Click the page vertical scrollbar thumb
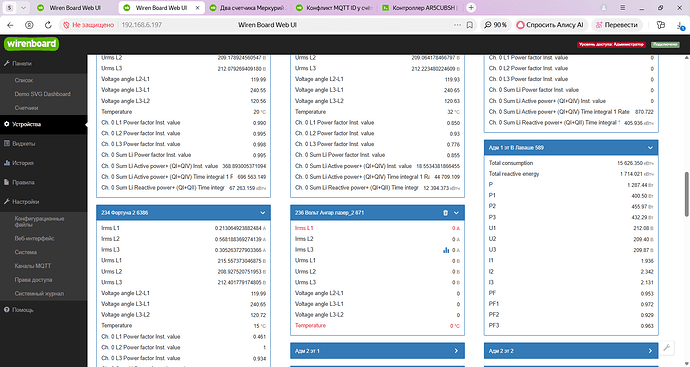The height and width of the screenshot is (367, 690). pos(686,195)
